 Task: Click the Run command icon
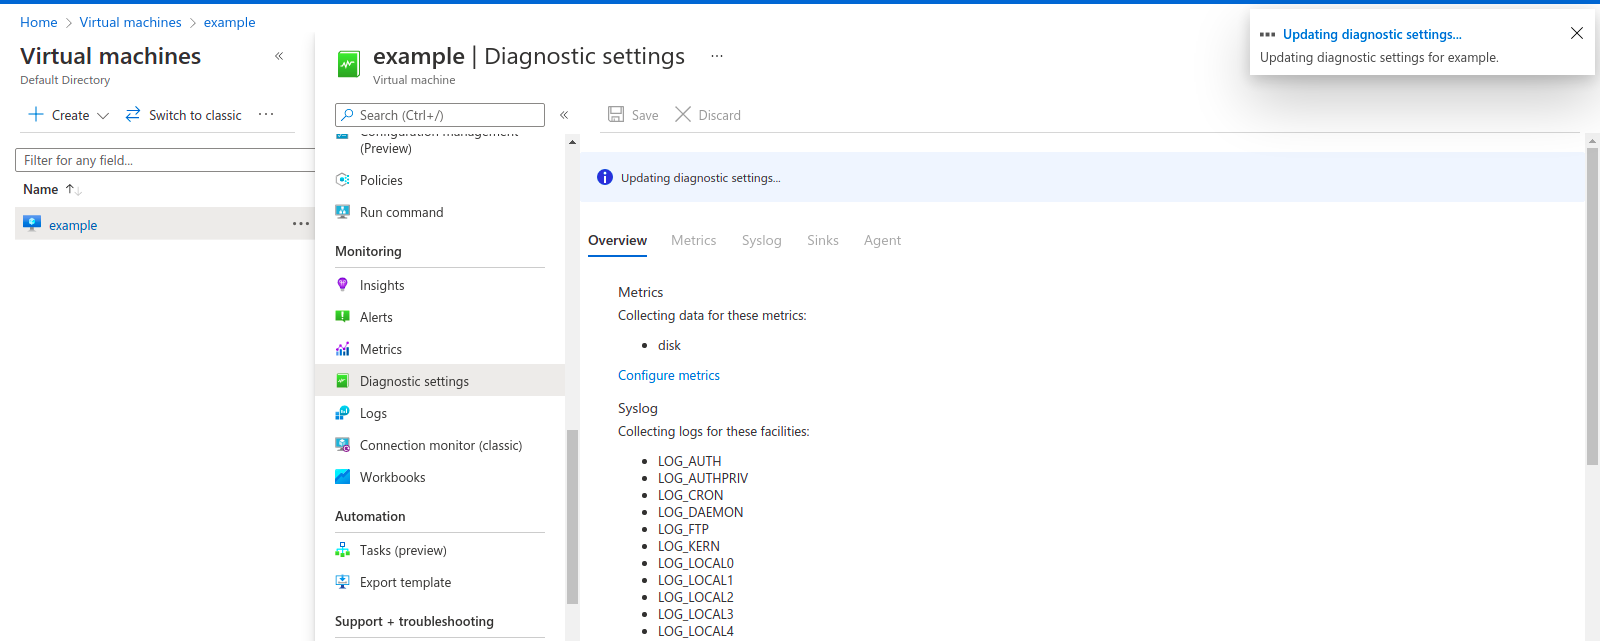tap(342, 212)
